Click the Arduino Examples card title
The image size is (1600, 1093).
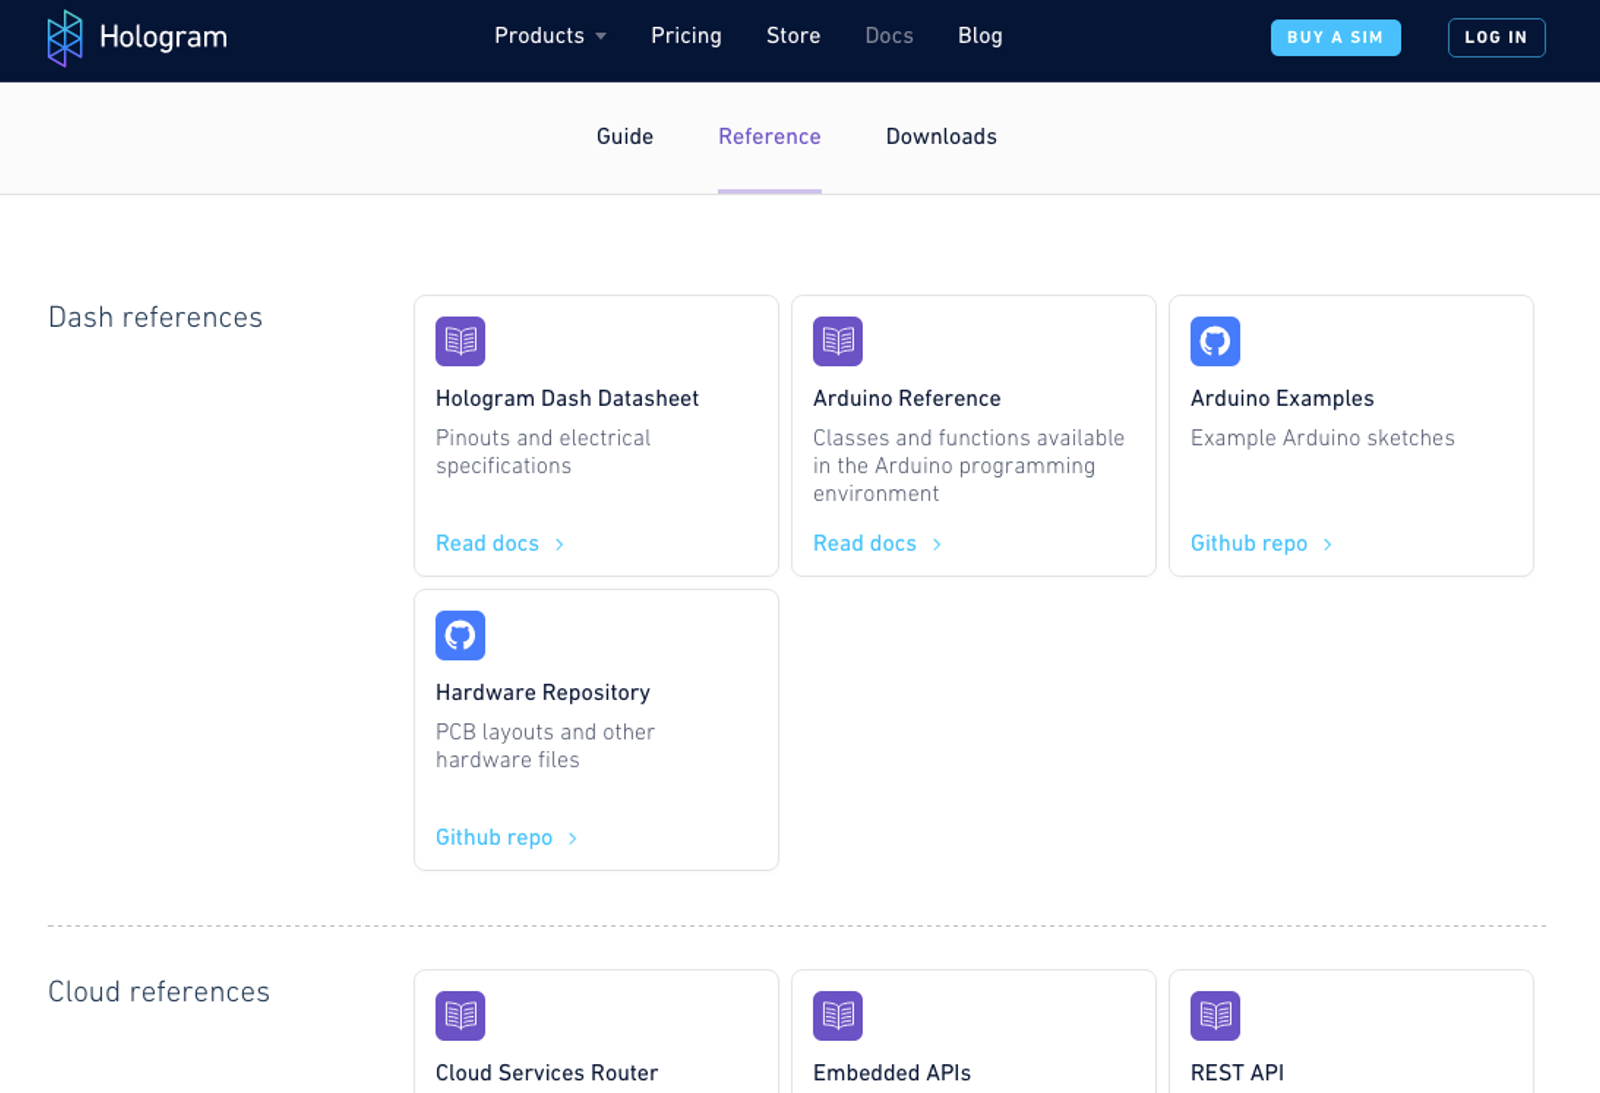1282,399
